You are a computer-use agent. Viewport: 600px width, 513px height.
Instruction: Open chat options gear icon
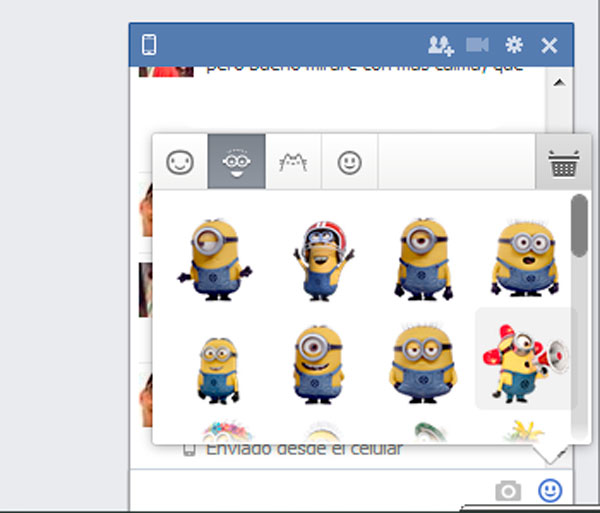[514, 45]
